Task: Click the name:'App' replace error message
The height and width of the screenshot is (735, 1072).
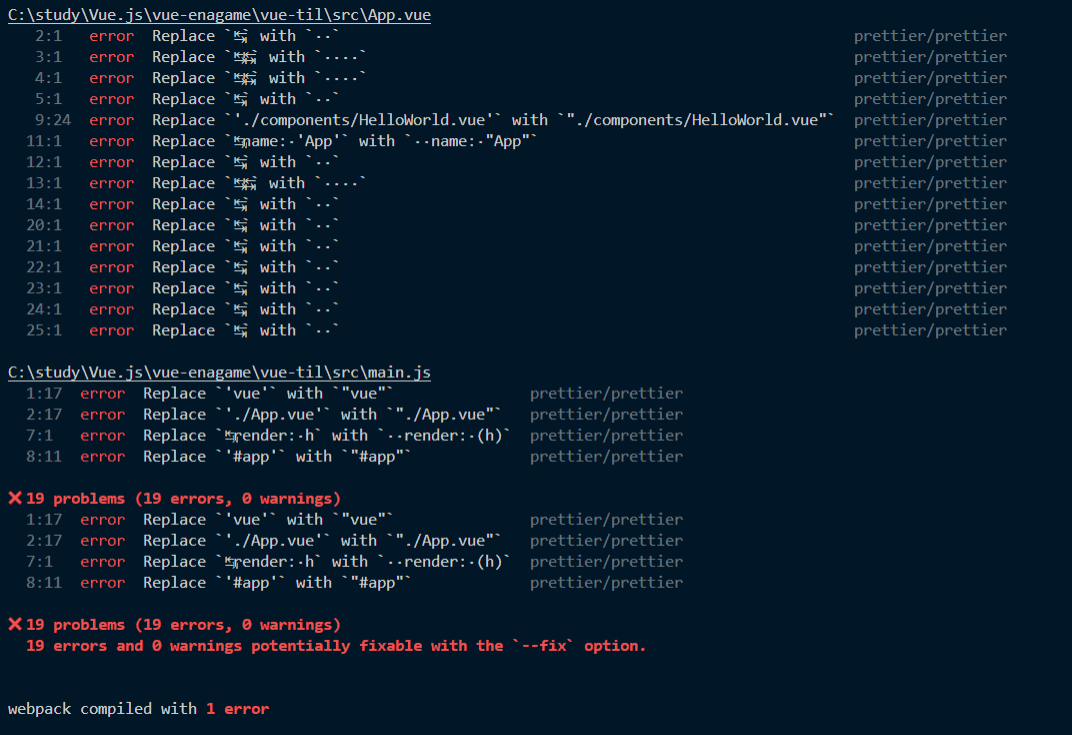Action: coord(345,141)
